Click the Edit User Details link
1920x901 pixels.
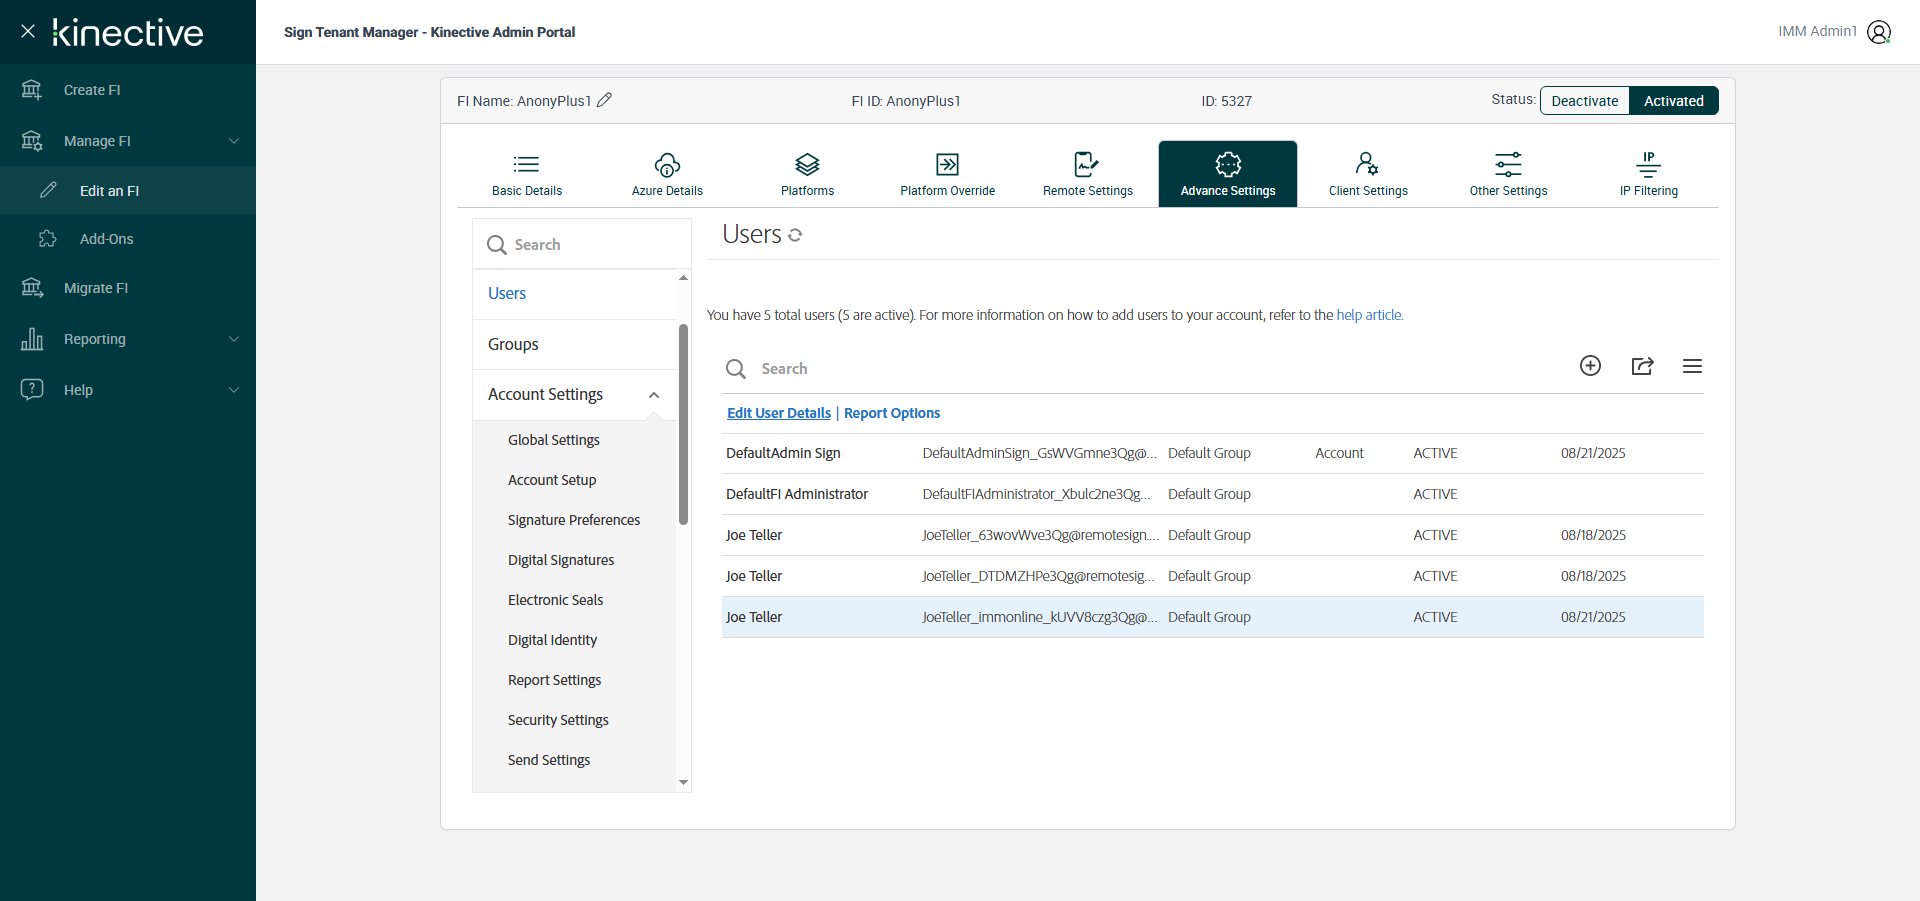coord(778,413)
